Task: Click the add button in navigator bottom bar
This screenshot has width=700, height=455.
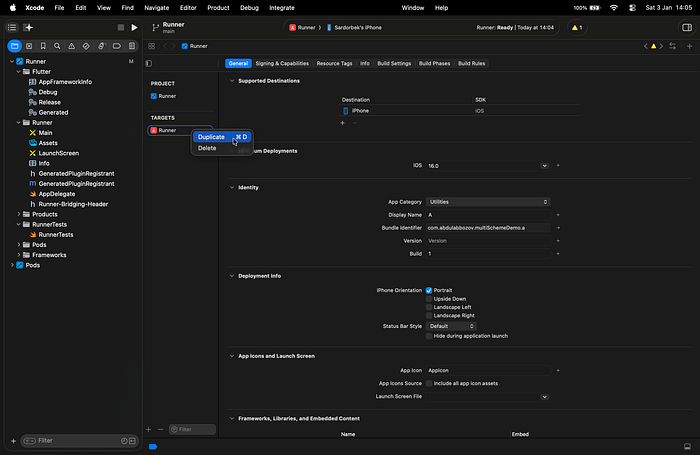Action: coord(13,441)
